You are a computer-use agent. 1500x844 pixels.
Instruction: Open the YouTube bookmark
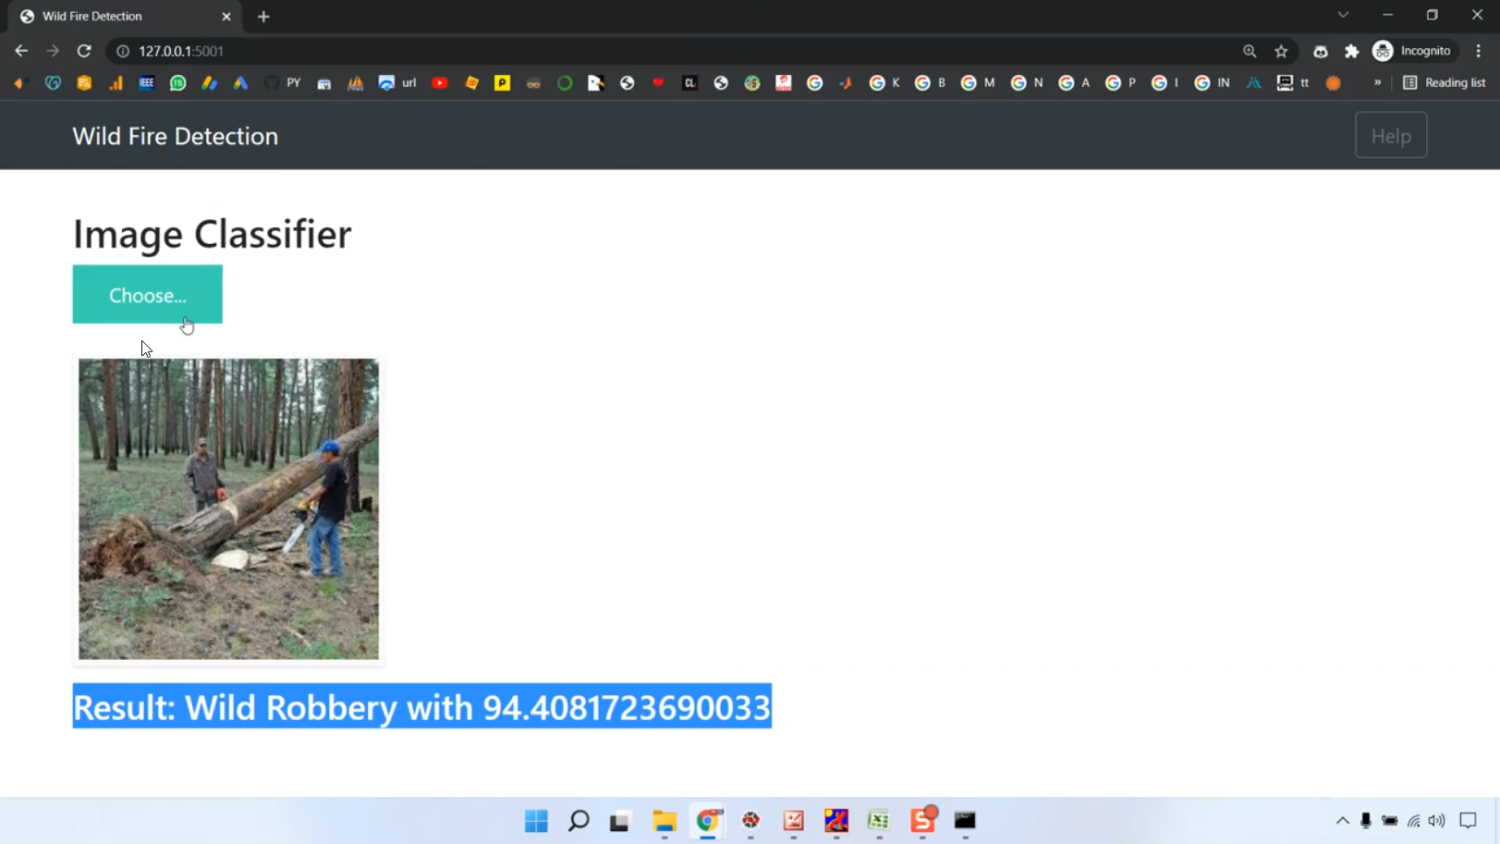pyautogui.click(x=440, y=83)
